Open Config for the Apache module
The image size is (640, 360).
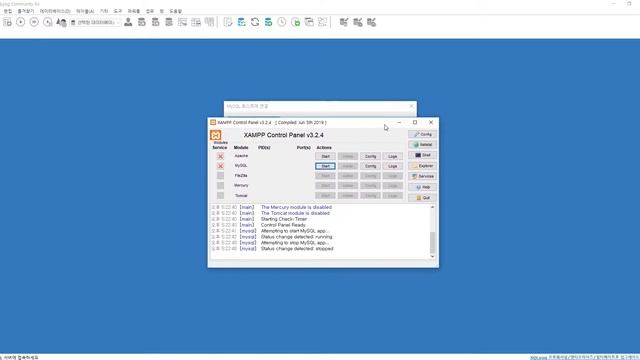pyautogui.click(x=370, y=156)
